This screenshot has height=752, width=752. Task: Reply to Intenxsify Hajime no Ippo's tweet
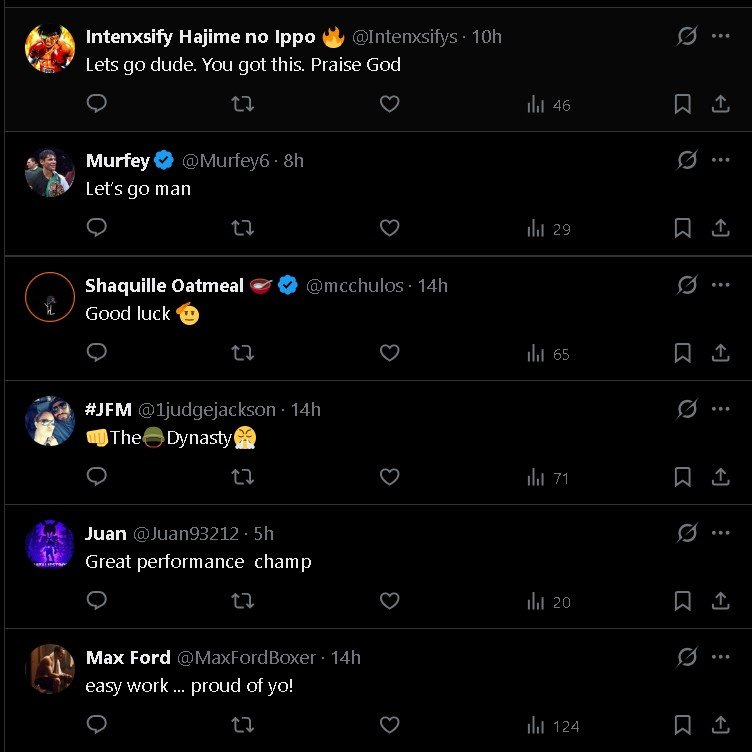click(97, 104)
